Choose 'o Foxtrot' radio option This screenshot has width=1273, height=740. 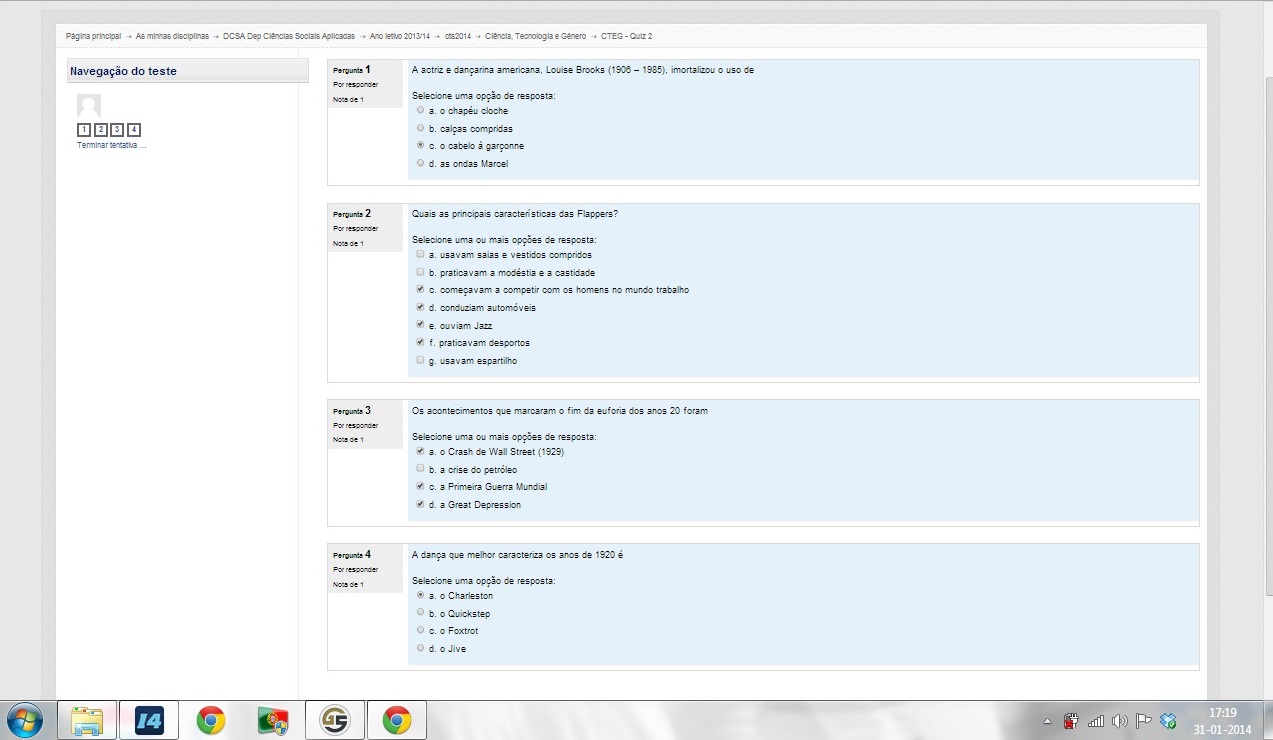click(421, 631)
